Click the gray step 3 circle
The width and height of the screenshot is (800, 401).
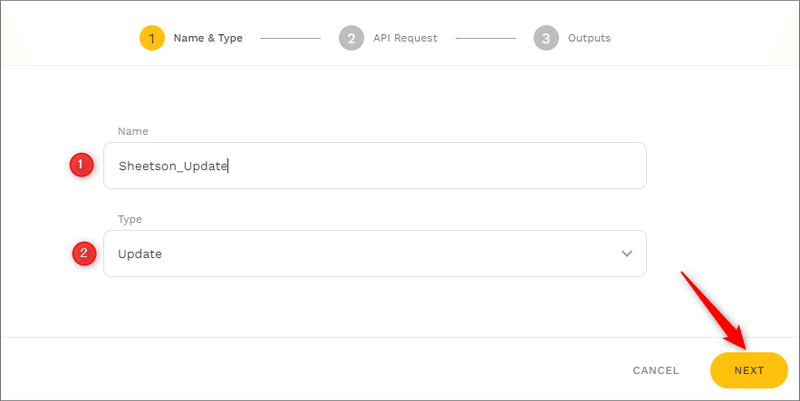click(x=545, y=38)
